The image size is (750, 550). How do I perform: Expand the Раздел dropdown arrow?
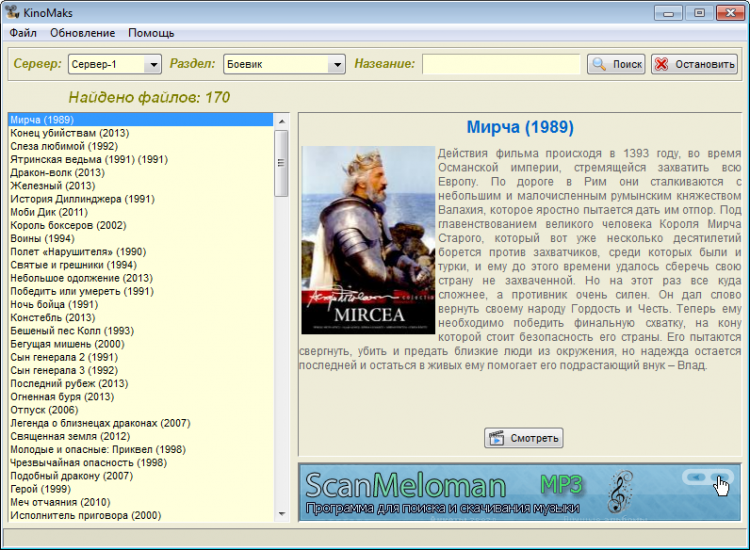[337, 64]
